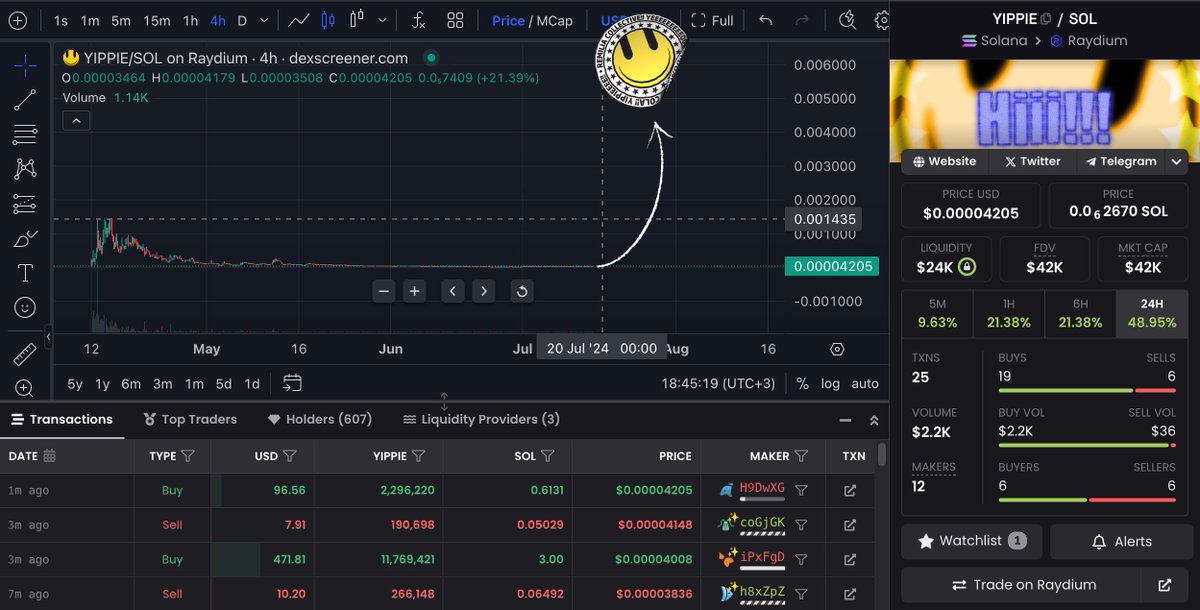Open the token Telegram link
Viewport: 1200px width, 610px height.
coord(1120,161)
